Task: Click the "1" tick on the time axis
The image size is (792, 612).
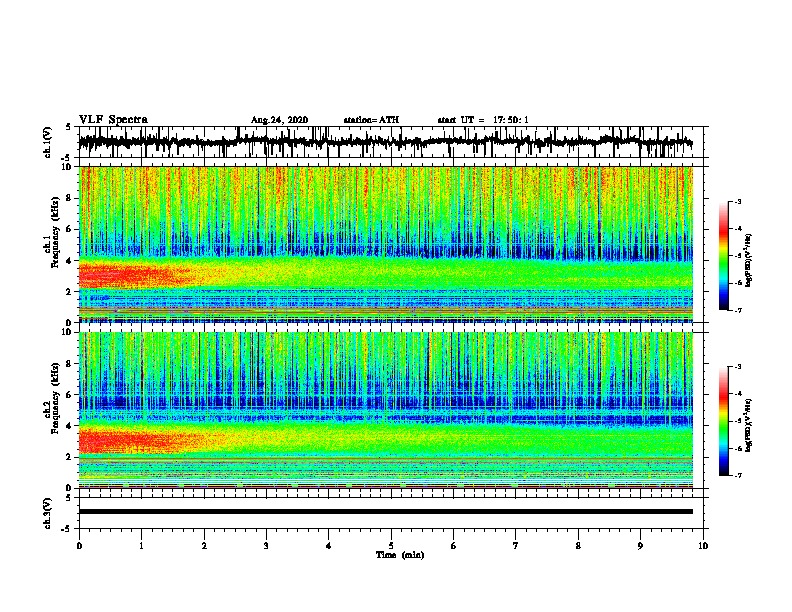Action: tap(141, 546)
